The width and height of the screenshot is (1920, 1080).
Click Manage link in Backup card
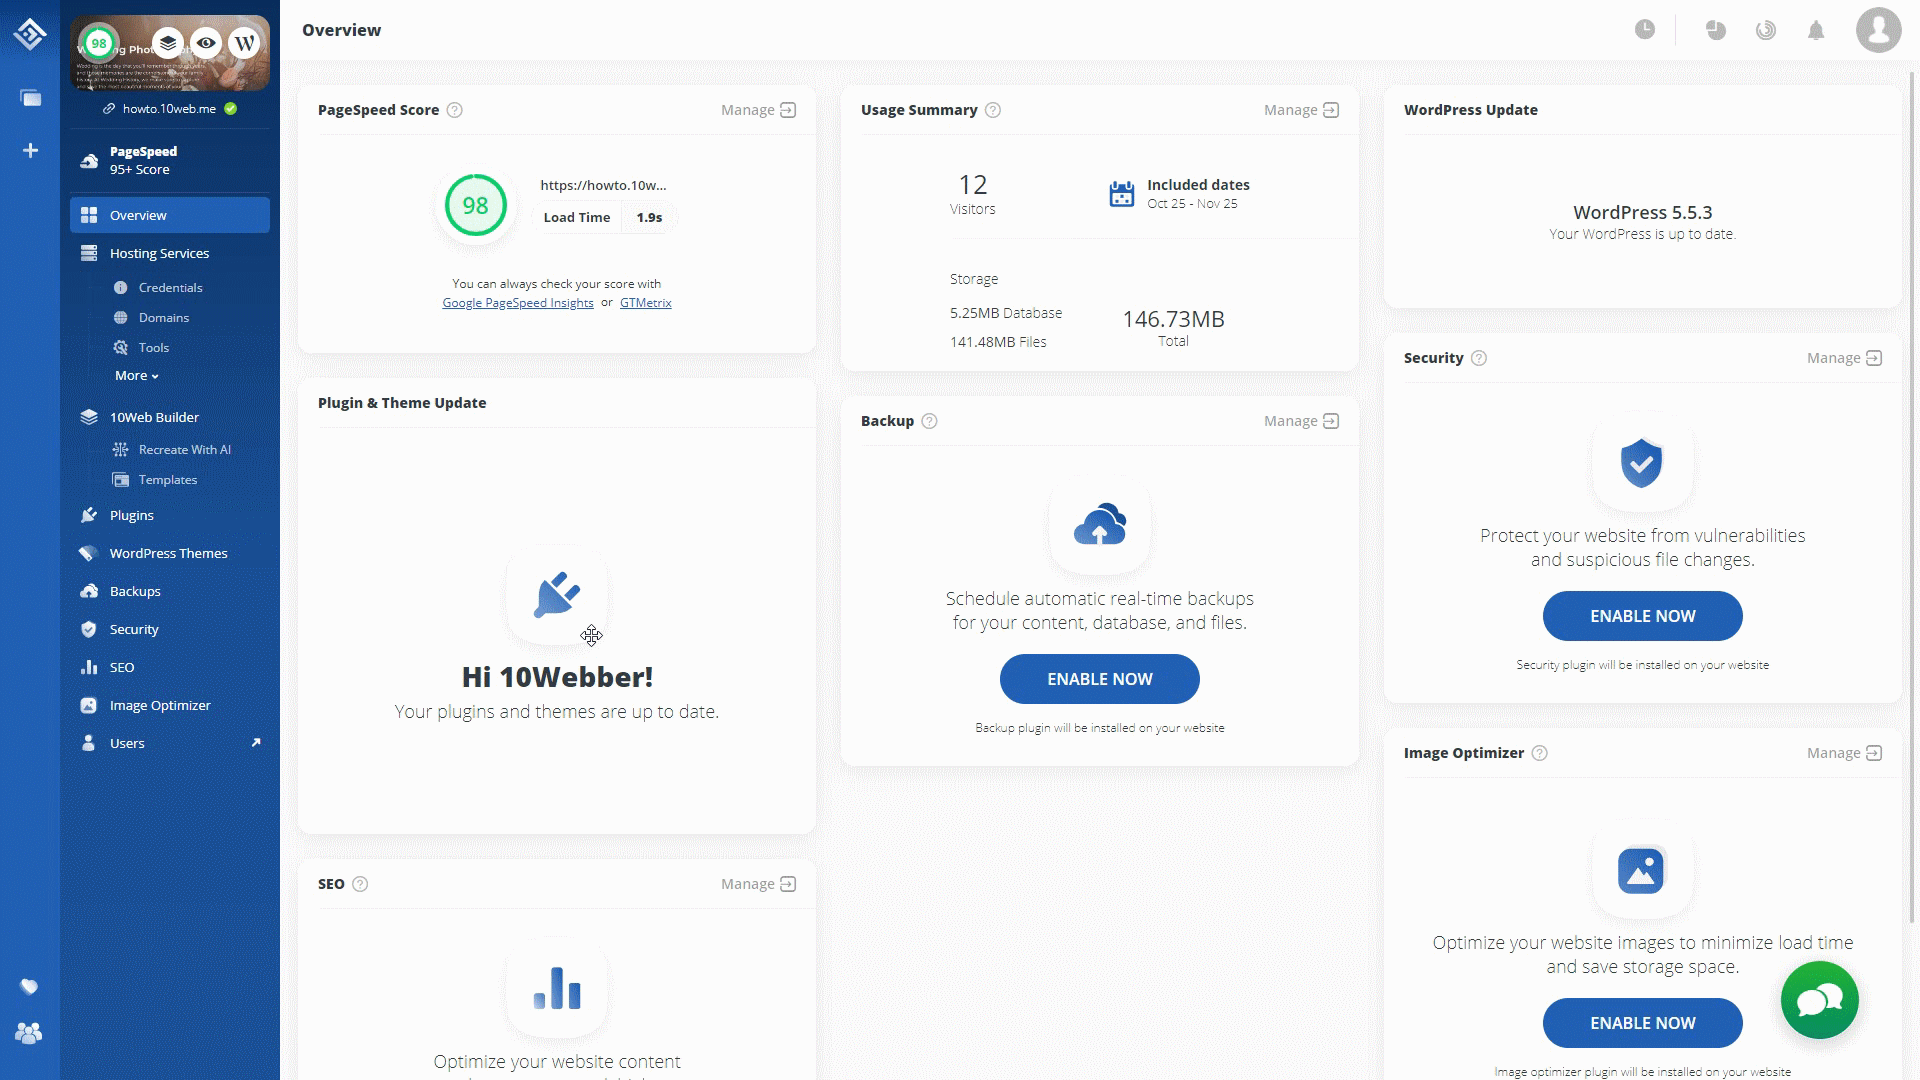click(x=1301, y=421)
